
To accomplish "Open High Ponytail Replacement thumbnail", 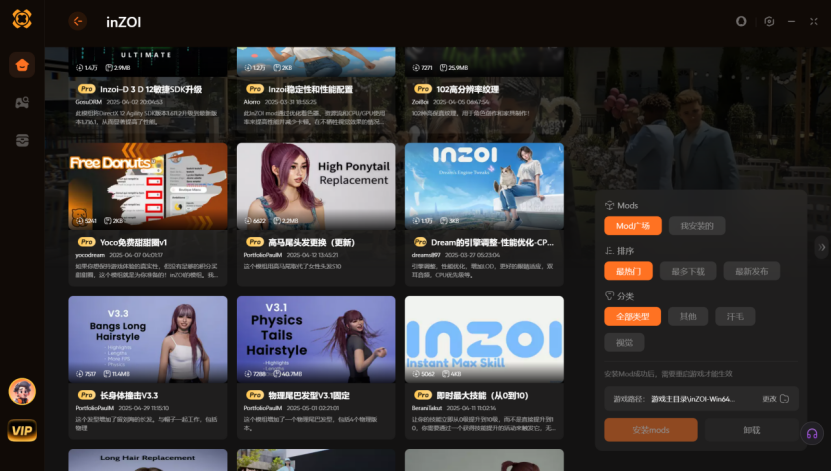I will click(316, 186).
